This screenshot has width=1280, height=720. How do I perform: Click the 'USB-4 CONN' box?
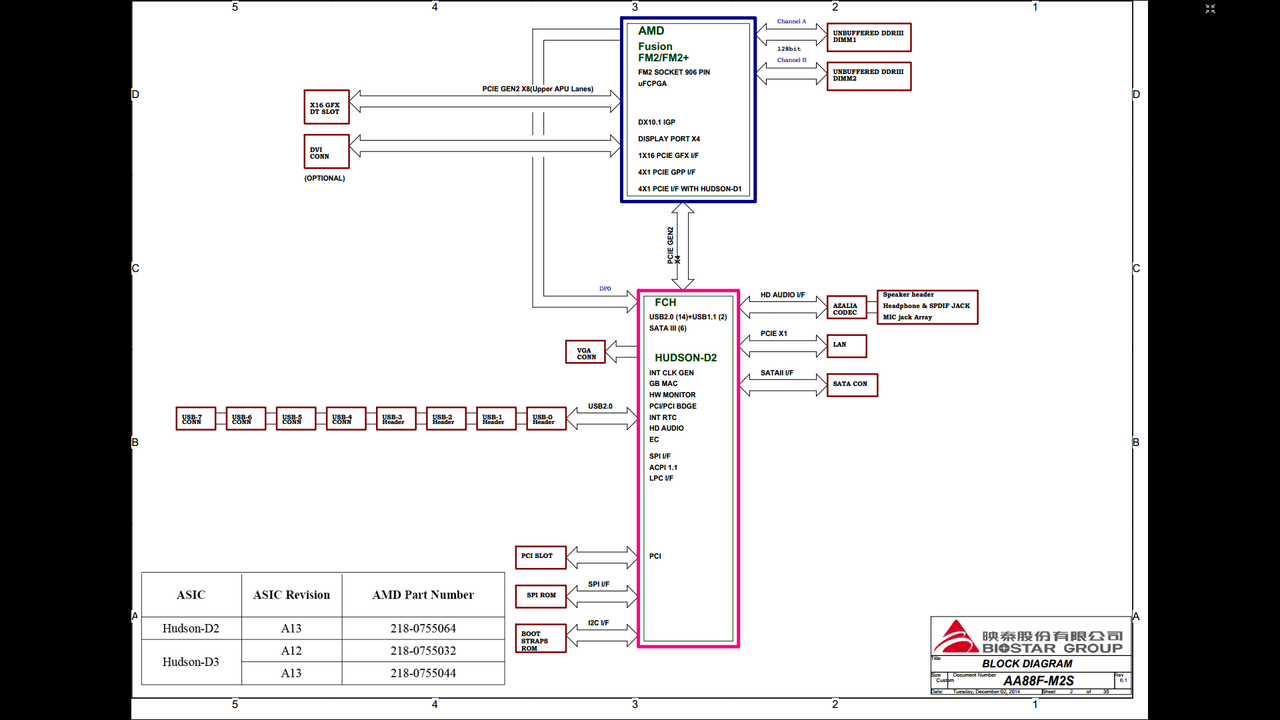coord(346,419)
